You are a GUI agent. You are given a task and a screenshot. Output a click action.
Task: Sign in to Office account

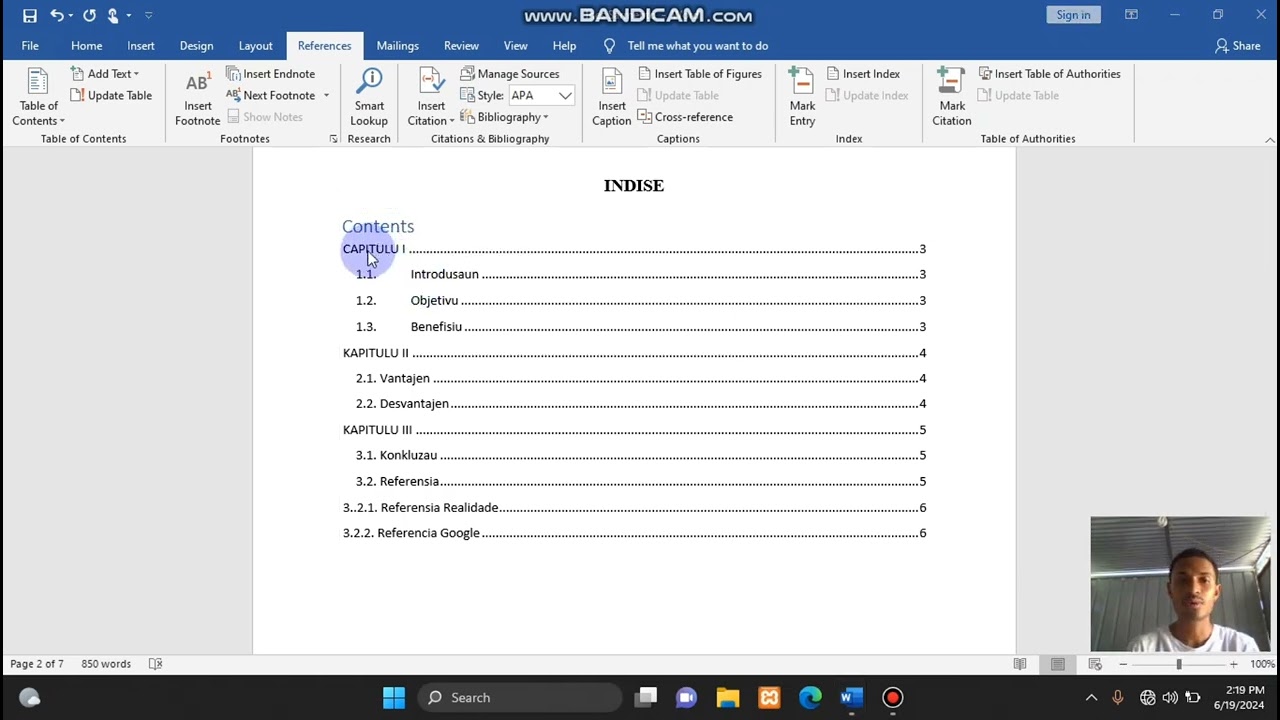(x=1073, y=15)
